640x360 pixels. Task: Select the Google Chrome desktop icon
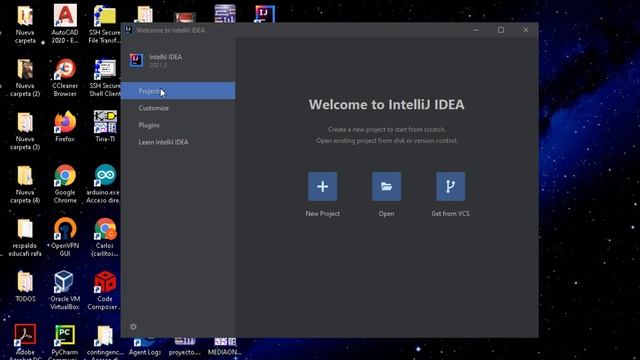coord(65,184)
